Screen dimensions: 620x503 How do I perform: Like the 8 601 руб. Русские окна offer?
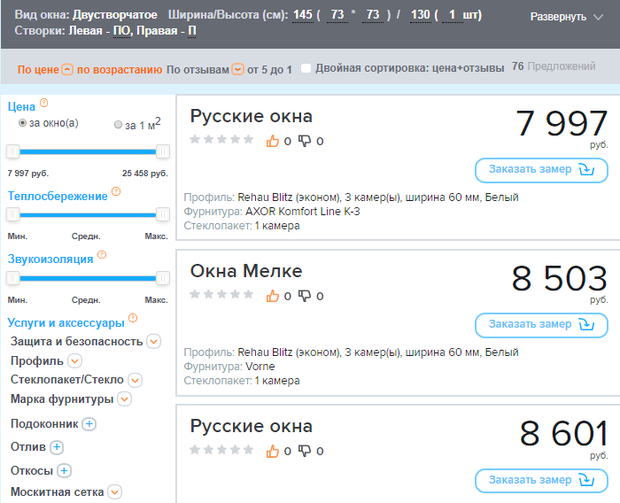(272, 451)
